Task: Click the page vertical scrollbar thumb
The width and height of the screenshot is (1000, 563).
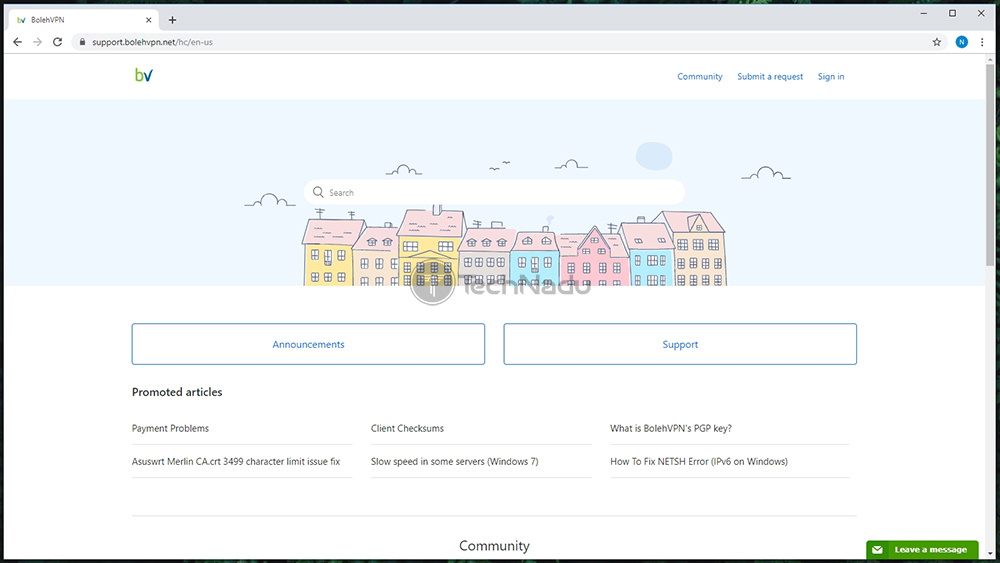Action: pos(990,165)
